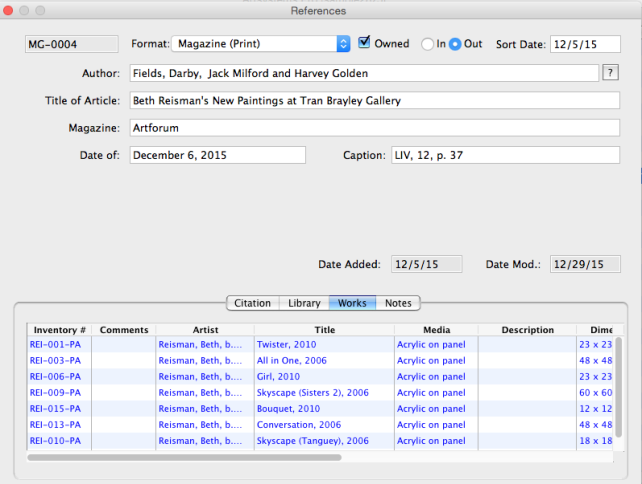Open the Format dropdown showing Magazine (Print)
The image size is (642, 484).
click(x=261, y=44)
